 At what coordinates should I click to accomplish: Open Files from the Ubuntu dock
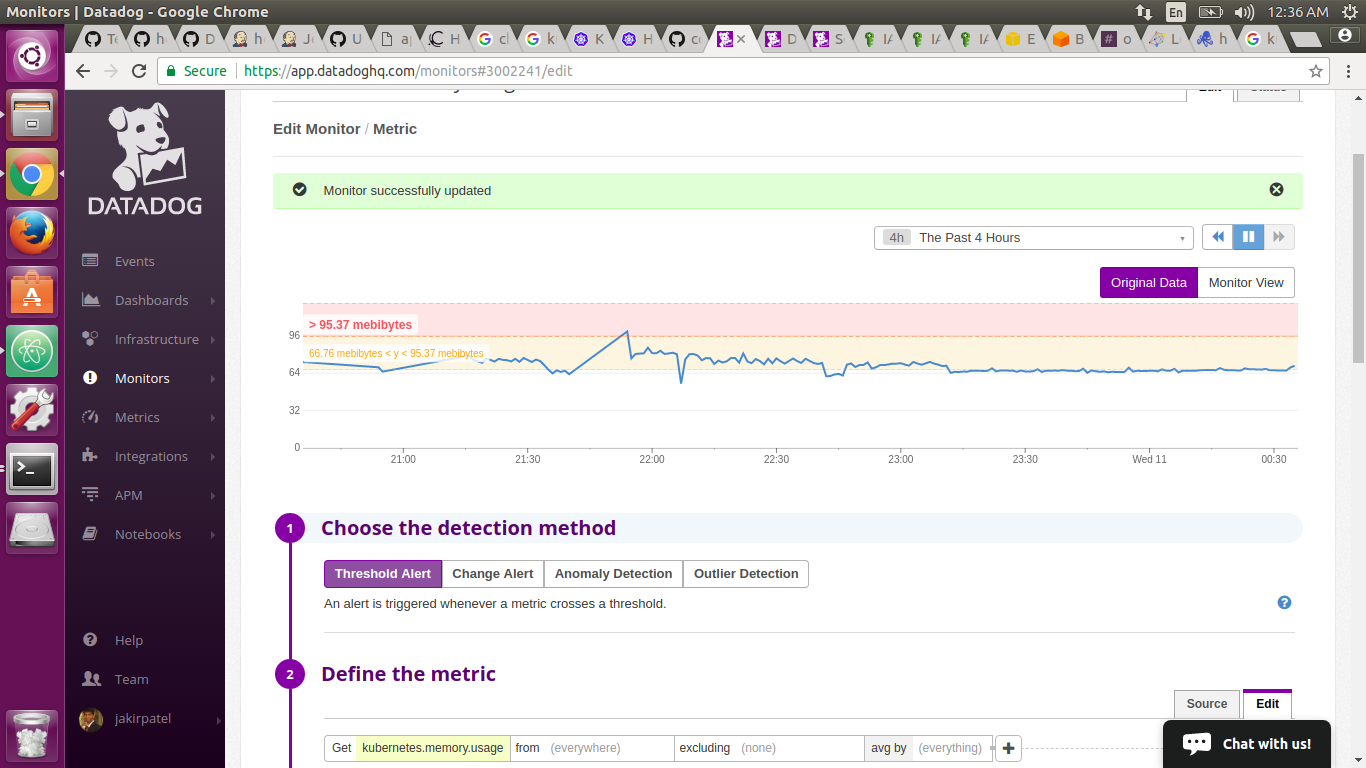pos(32,115)
